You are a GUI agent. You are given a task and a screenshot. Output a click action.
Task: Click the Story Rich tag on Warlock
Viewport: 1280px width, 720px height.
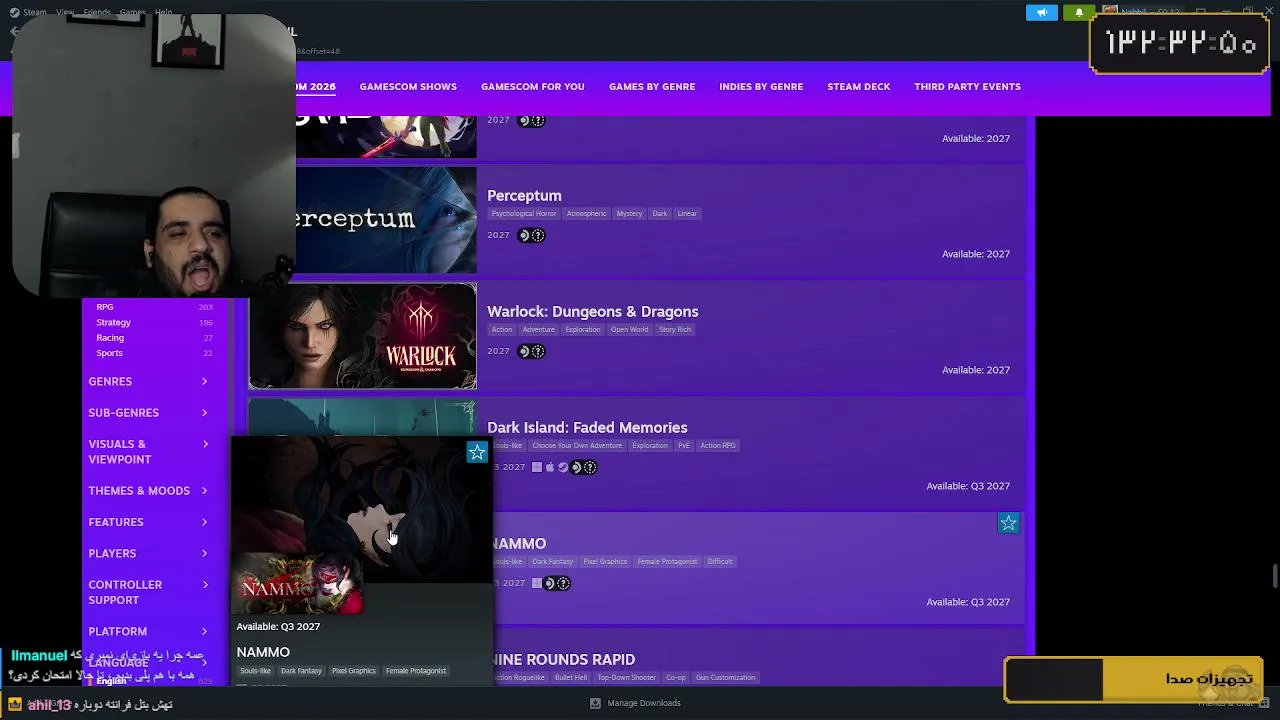(x=675, y=330)
